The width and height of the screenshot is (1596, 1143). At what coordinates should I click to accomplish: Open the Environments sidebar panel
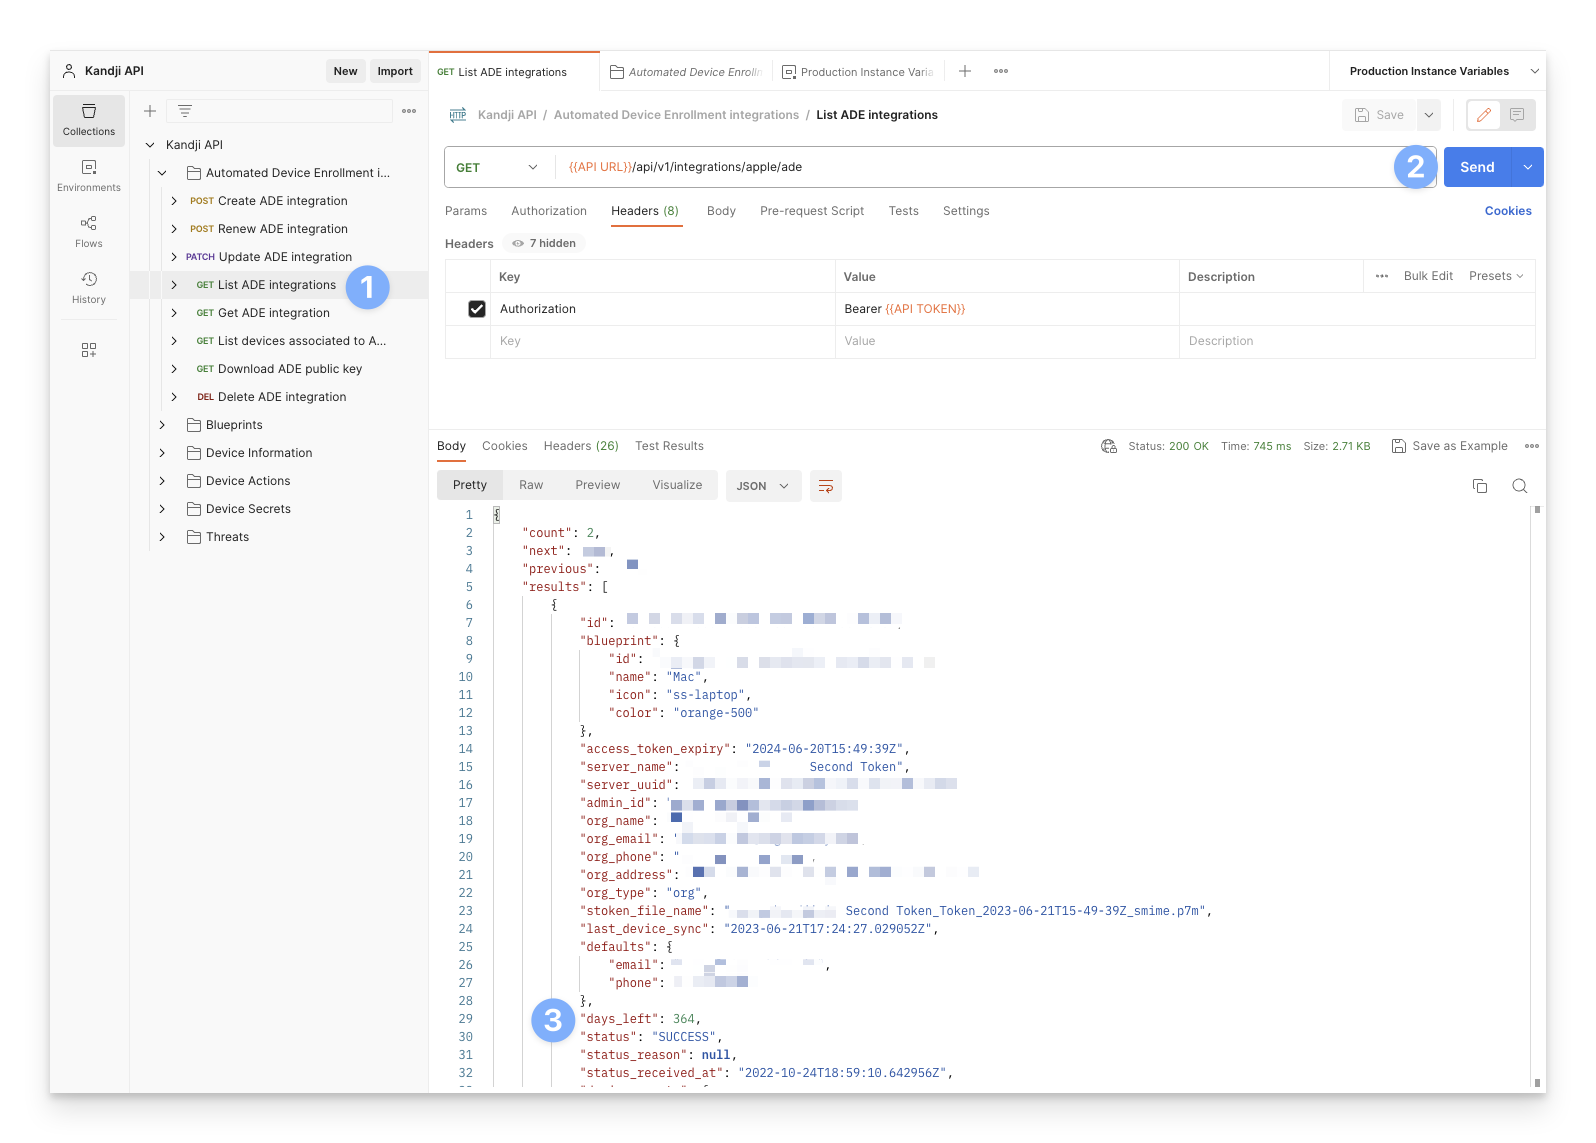point(89,176)
